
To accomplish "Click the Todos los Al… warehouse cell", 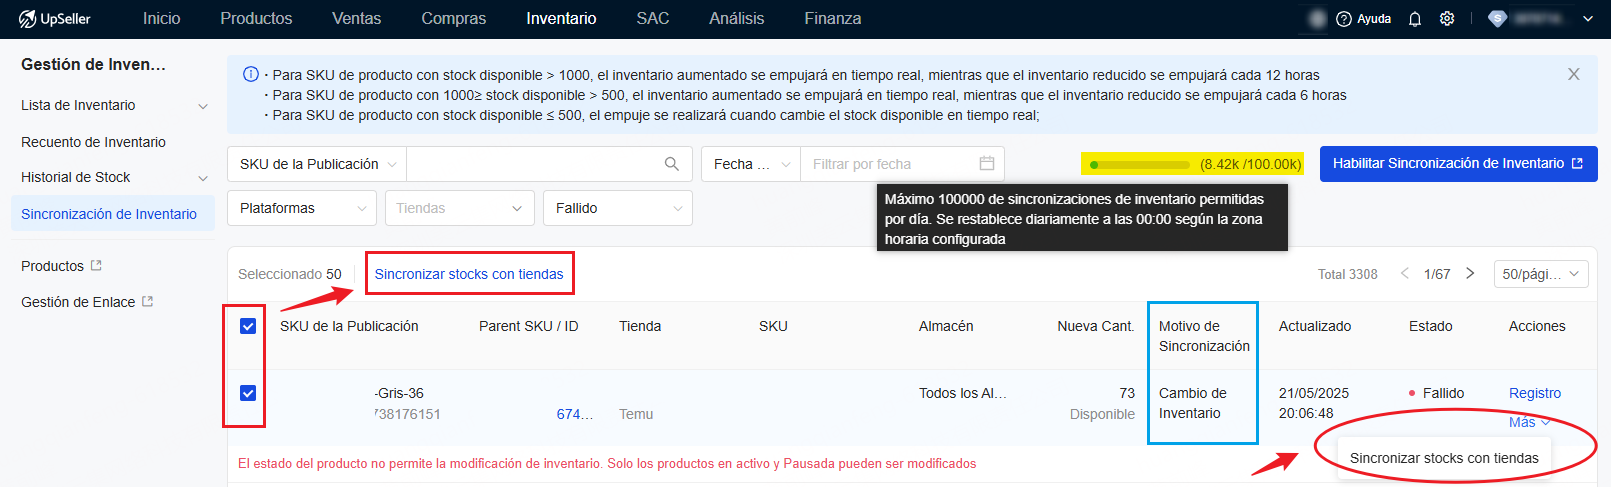I will click(962, 393).
